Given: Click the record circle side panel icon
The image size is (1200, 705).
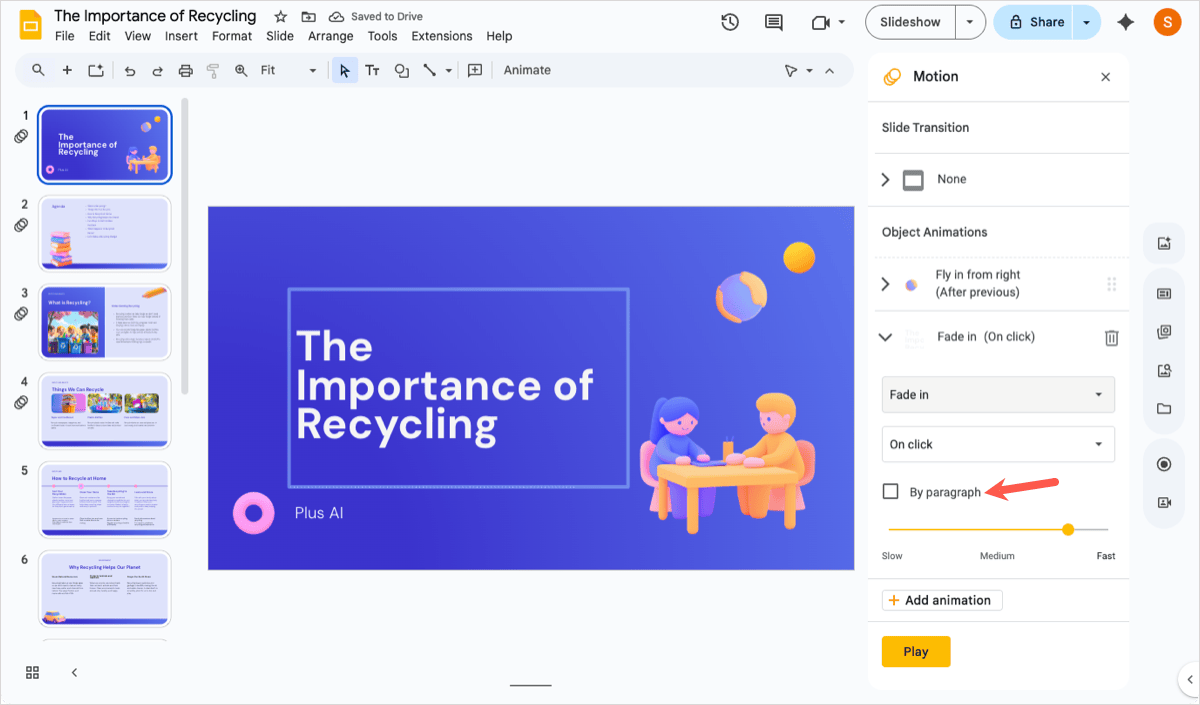Looking at the screenshot, I should coord(1164,464).
